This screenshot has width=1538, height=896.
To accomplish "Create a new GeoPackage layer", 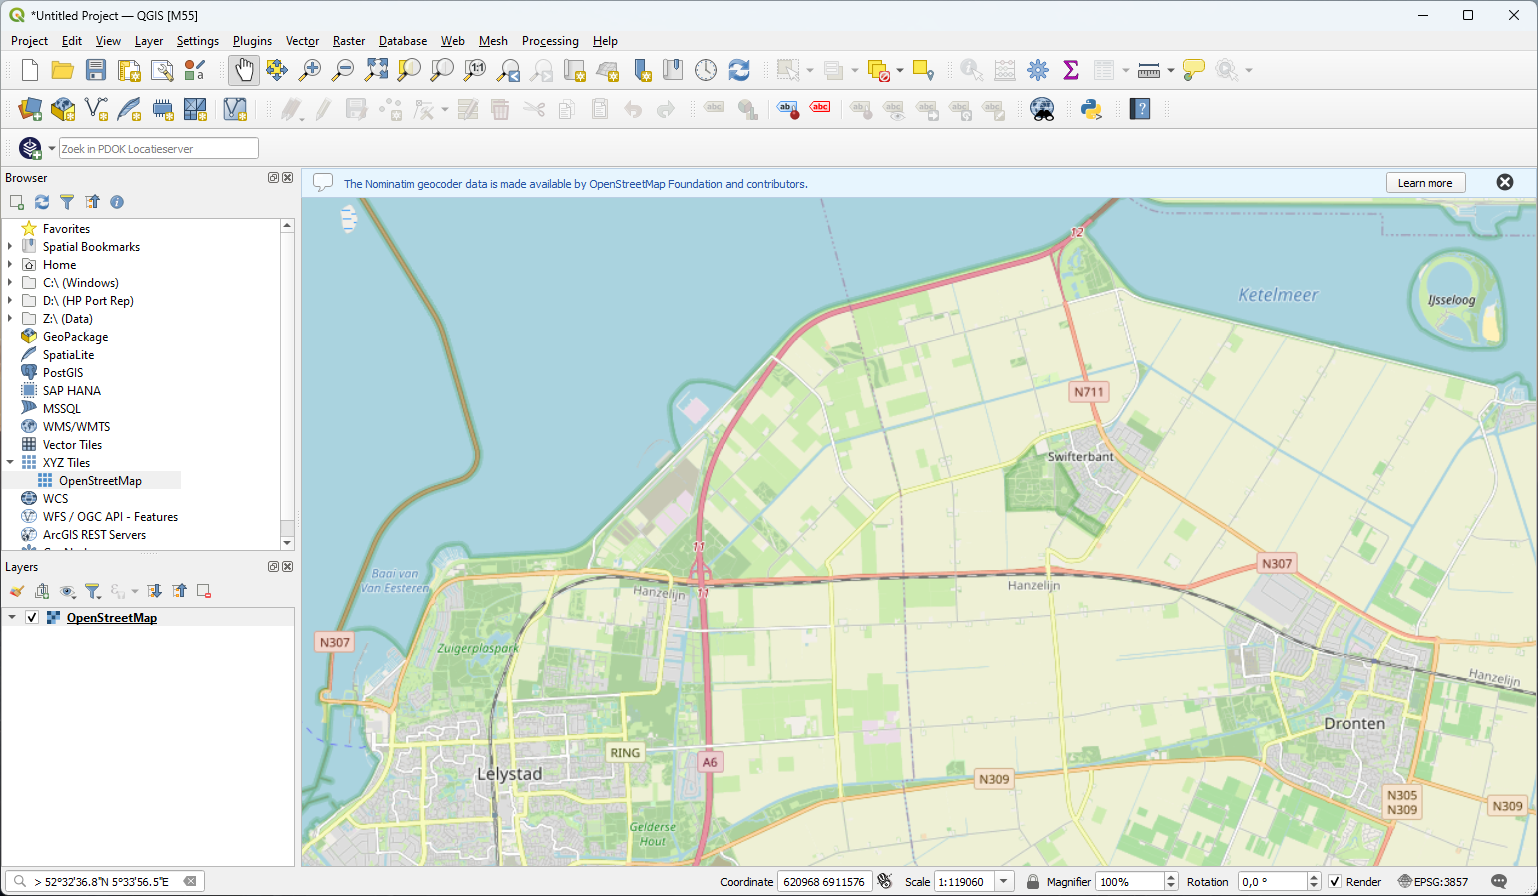I will point(62,109).
